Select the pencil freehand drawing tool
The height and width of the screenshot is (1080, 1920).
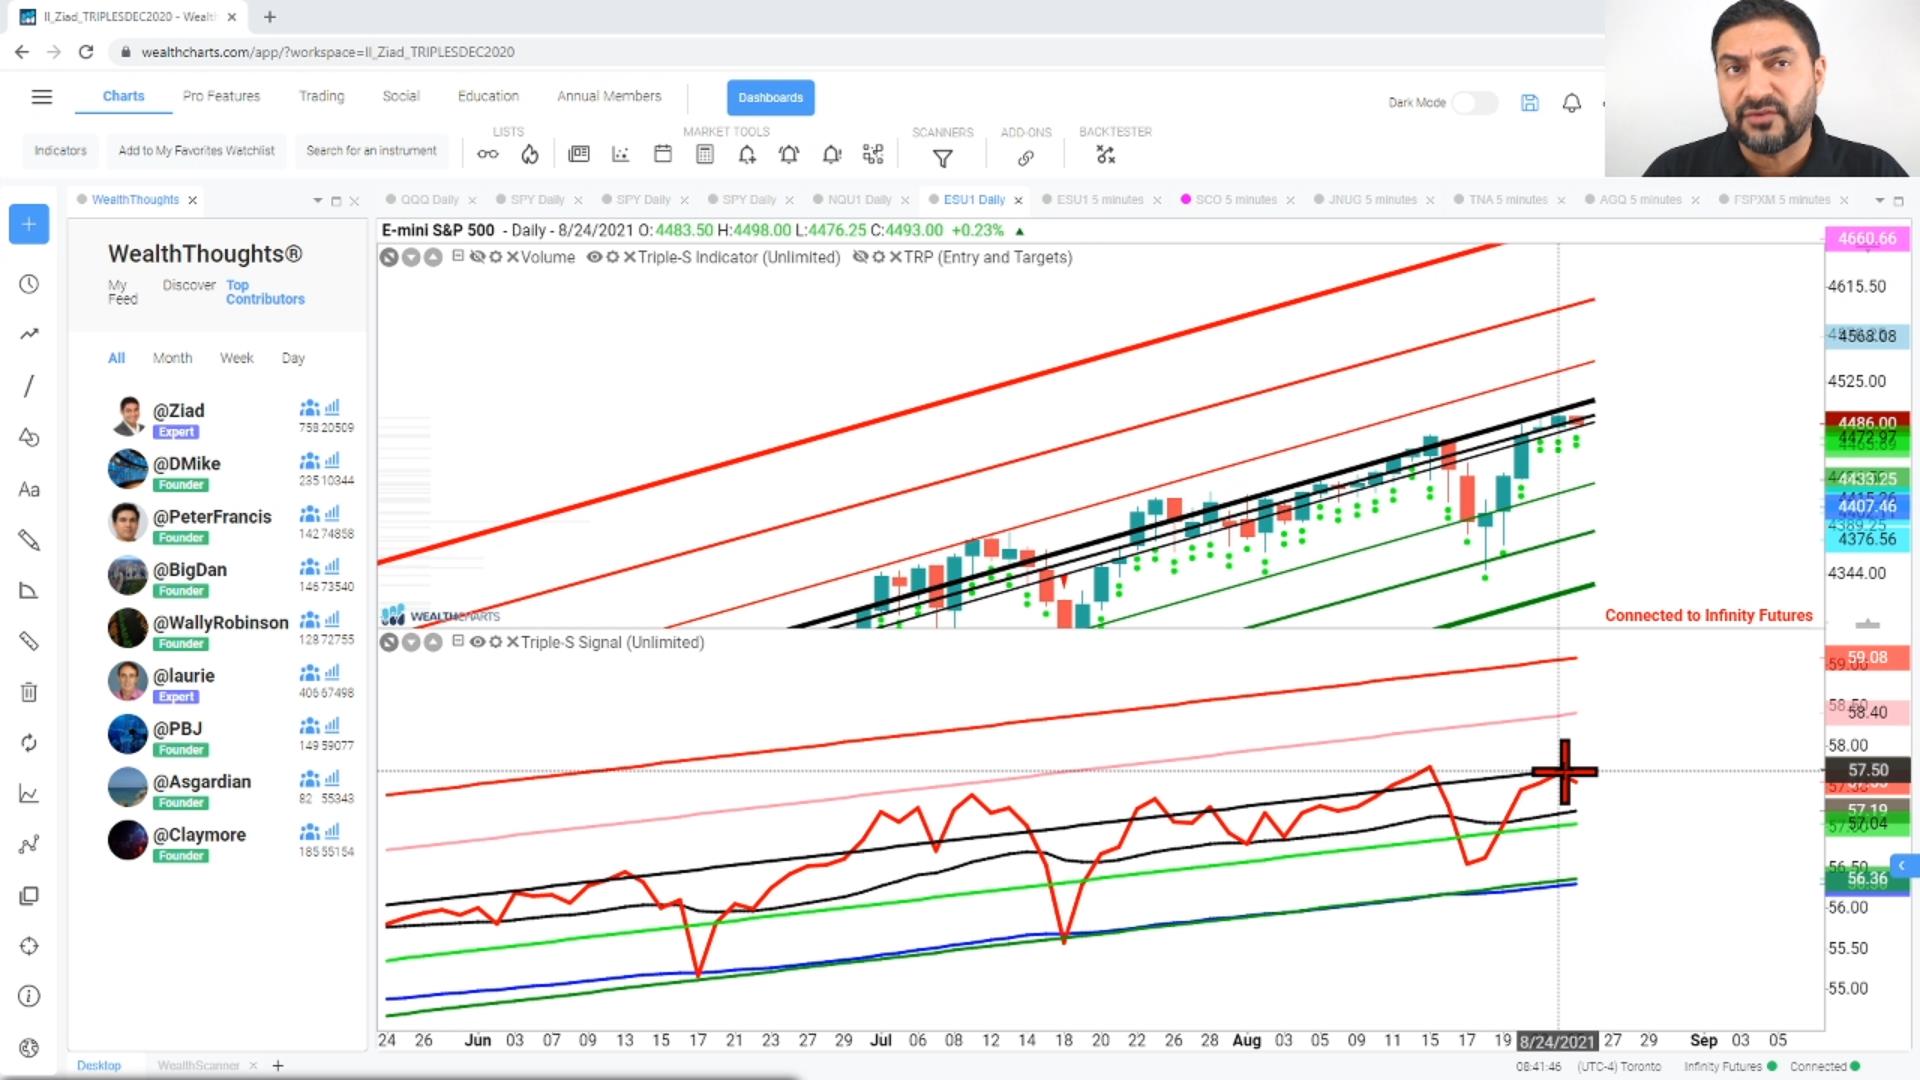coord(29,540)
